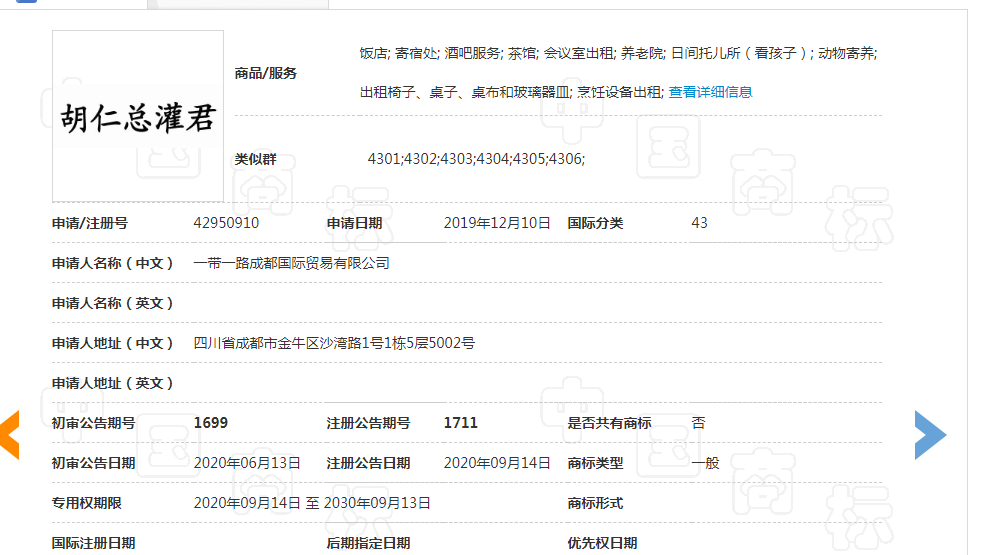Select registration number 42950910
The width and height of the screenshot is (990, 555).
(226, 223)
